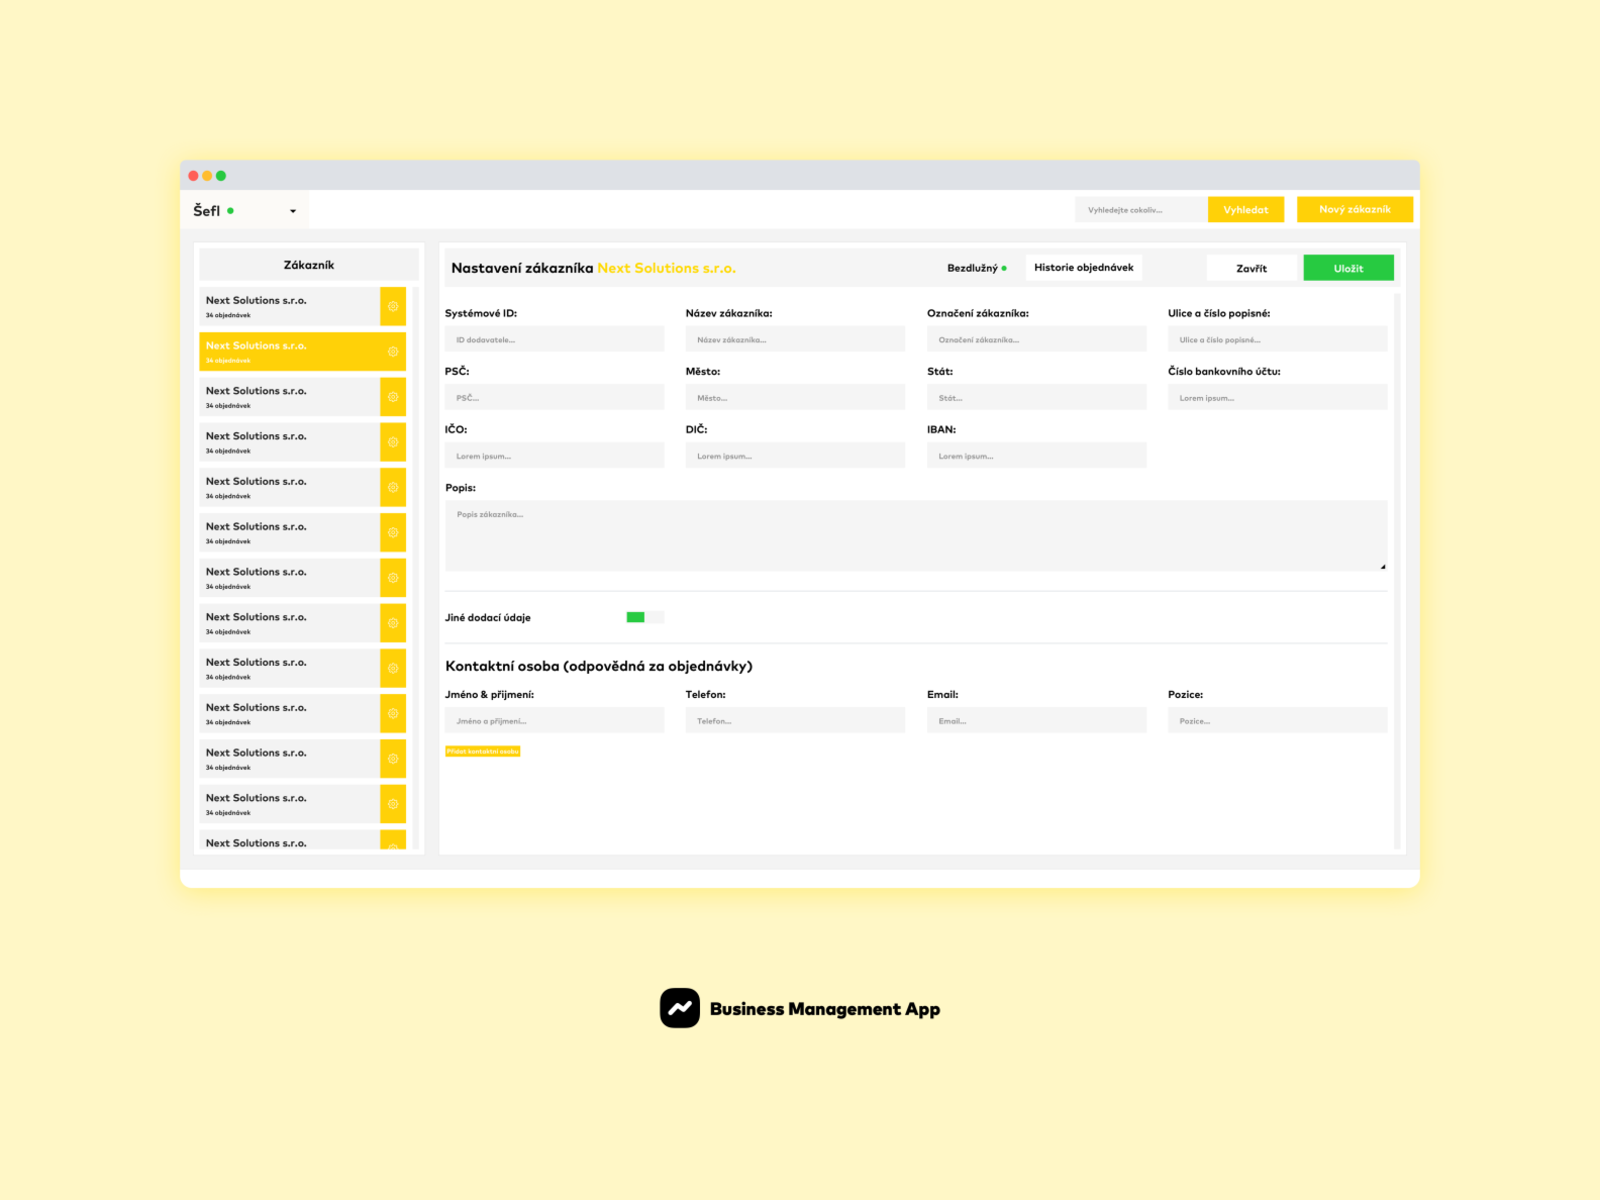
Task: Select the IBAN input field
Action: pos(1037,455)
